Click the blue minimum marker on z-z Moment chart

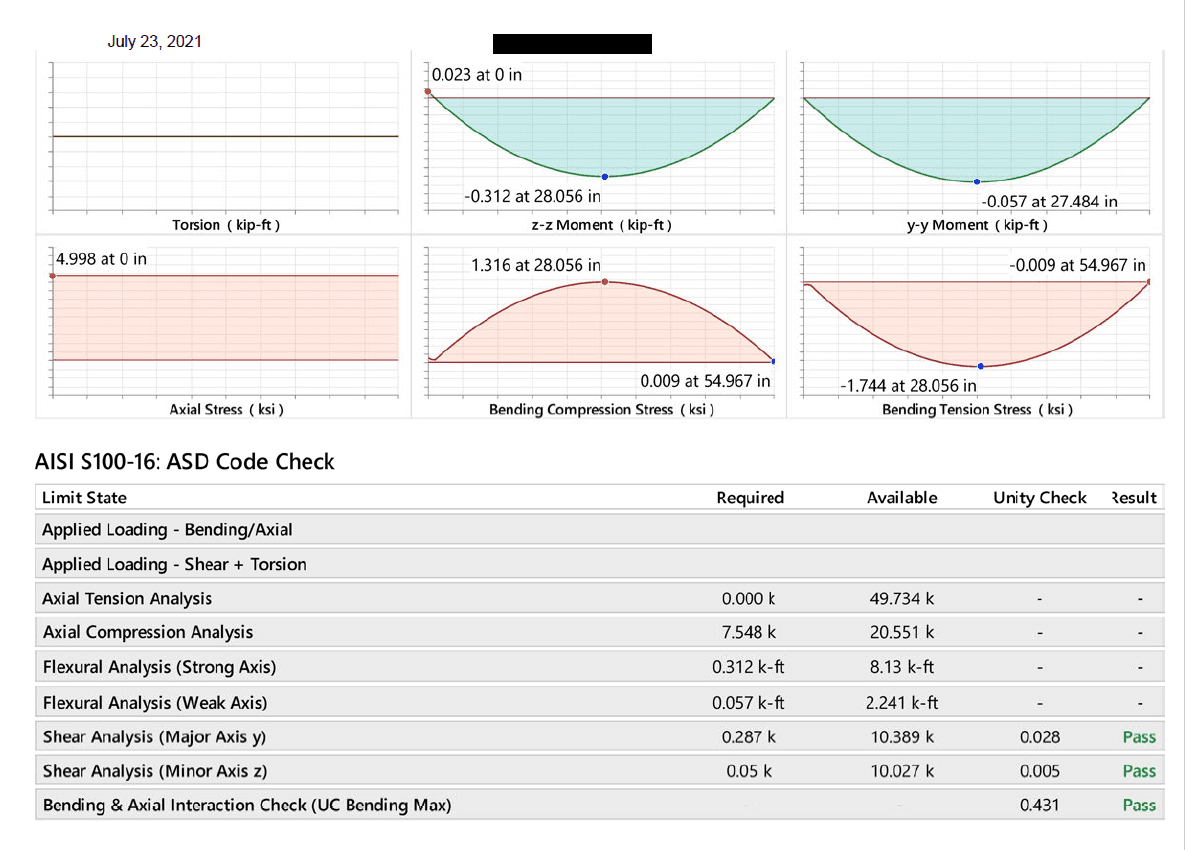click(x=605, y=176)
